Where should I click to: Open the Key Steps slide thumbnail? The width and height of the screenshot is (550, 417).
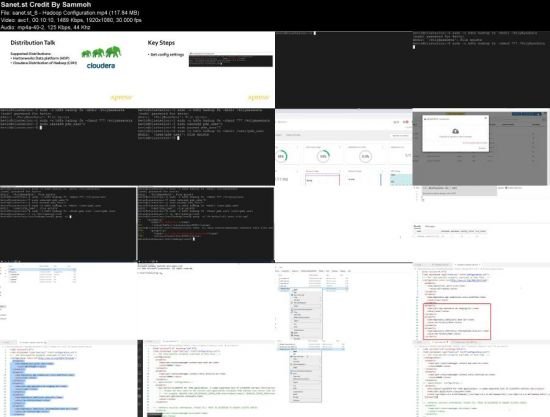(206, 70)
